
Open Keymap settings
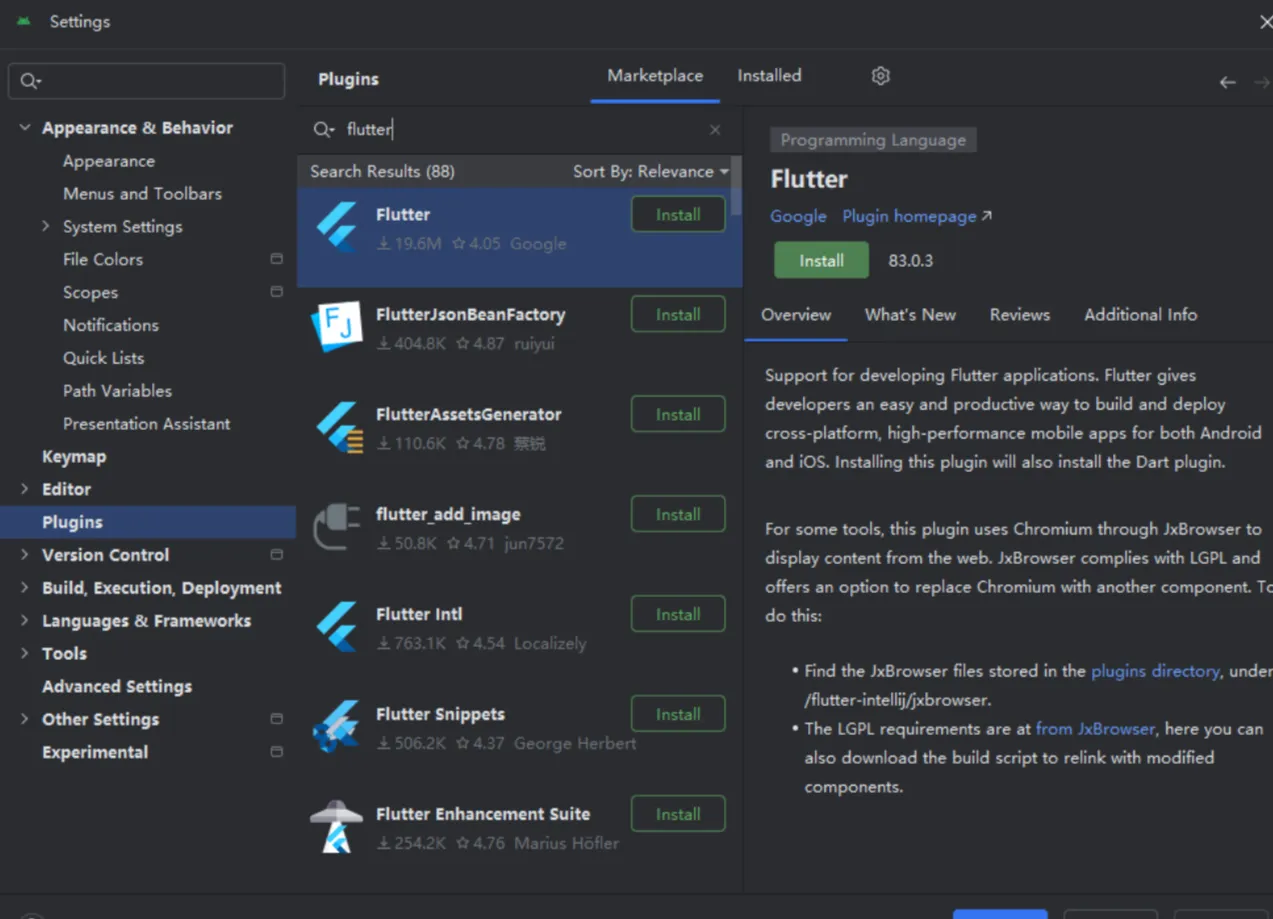[x=74, y=456]
